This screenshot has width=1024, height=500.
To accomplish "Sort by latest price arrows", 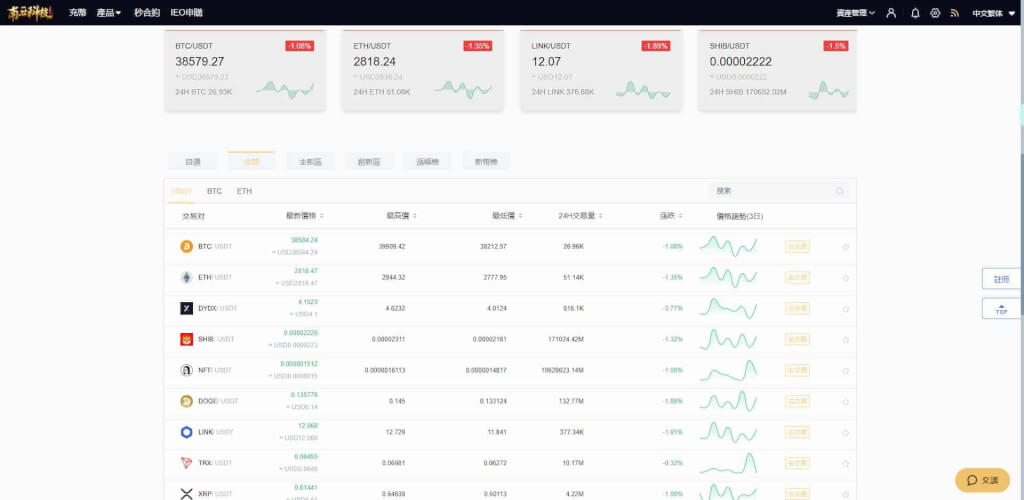I will (x=322, y=216).
